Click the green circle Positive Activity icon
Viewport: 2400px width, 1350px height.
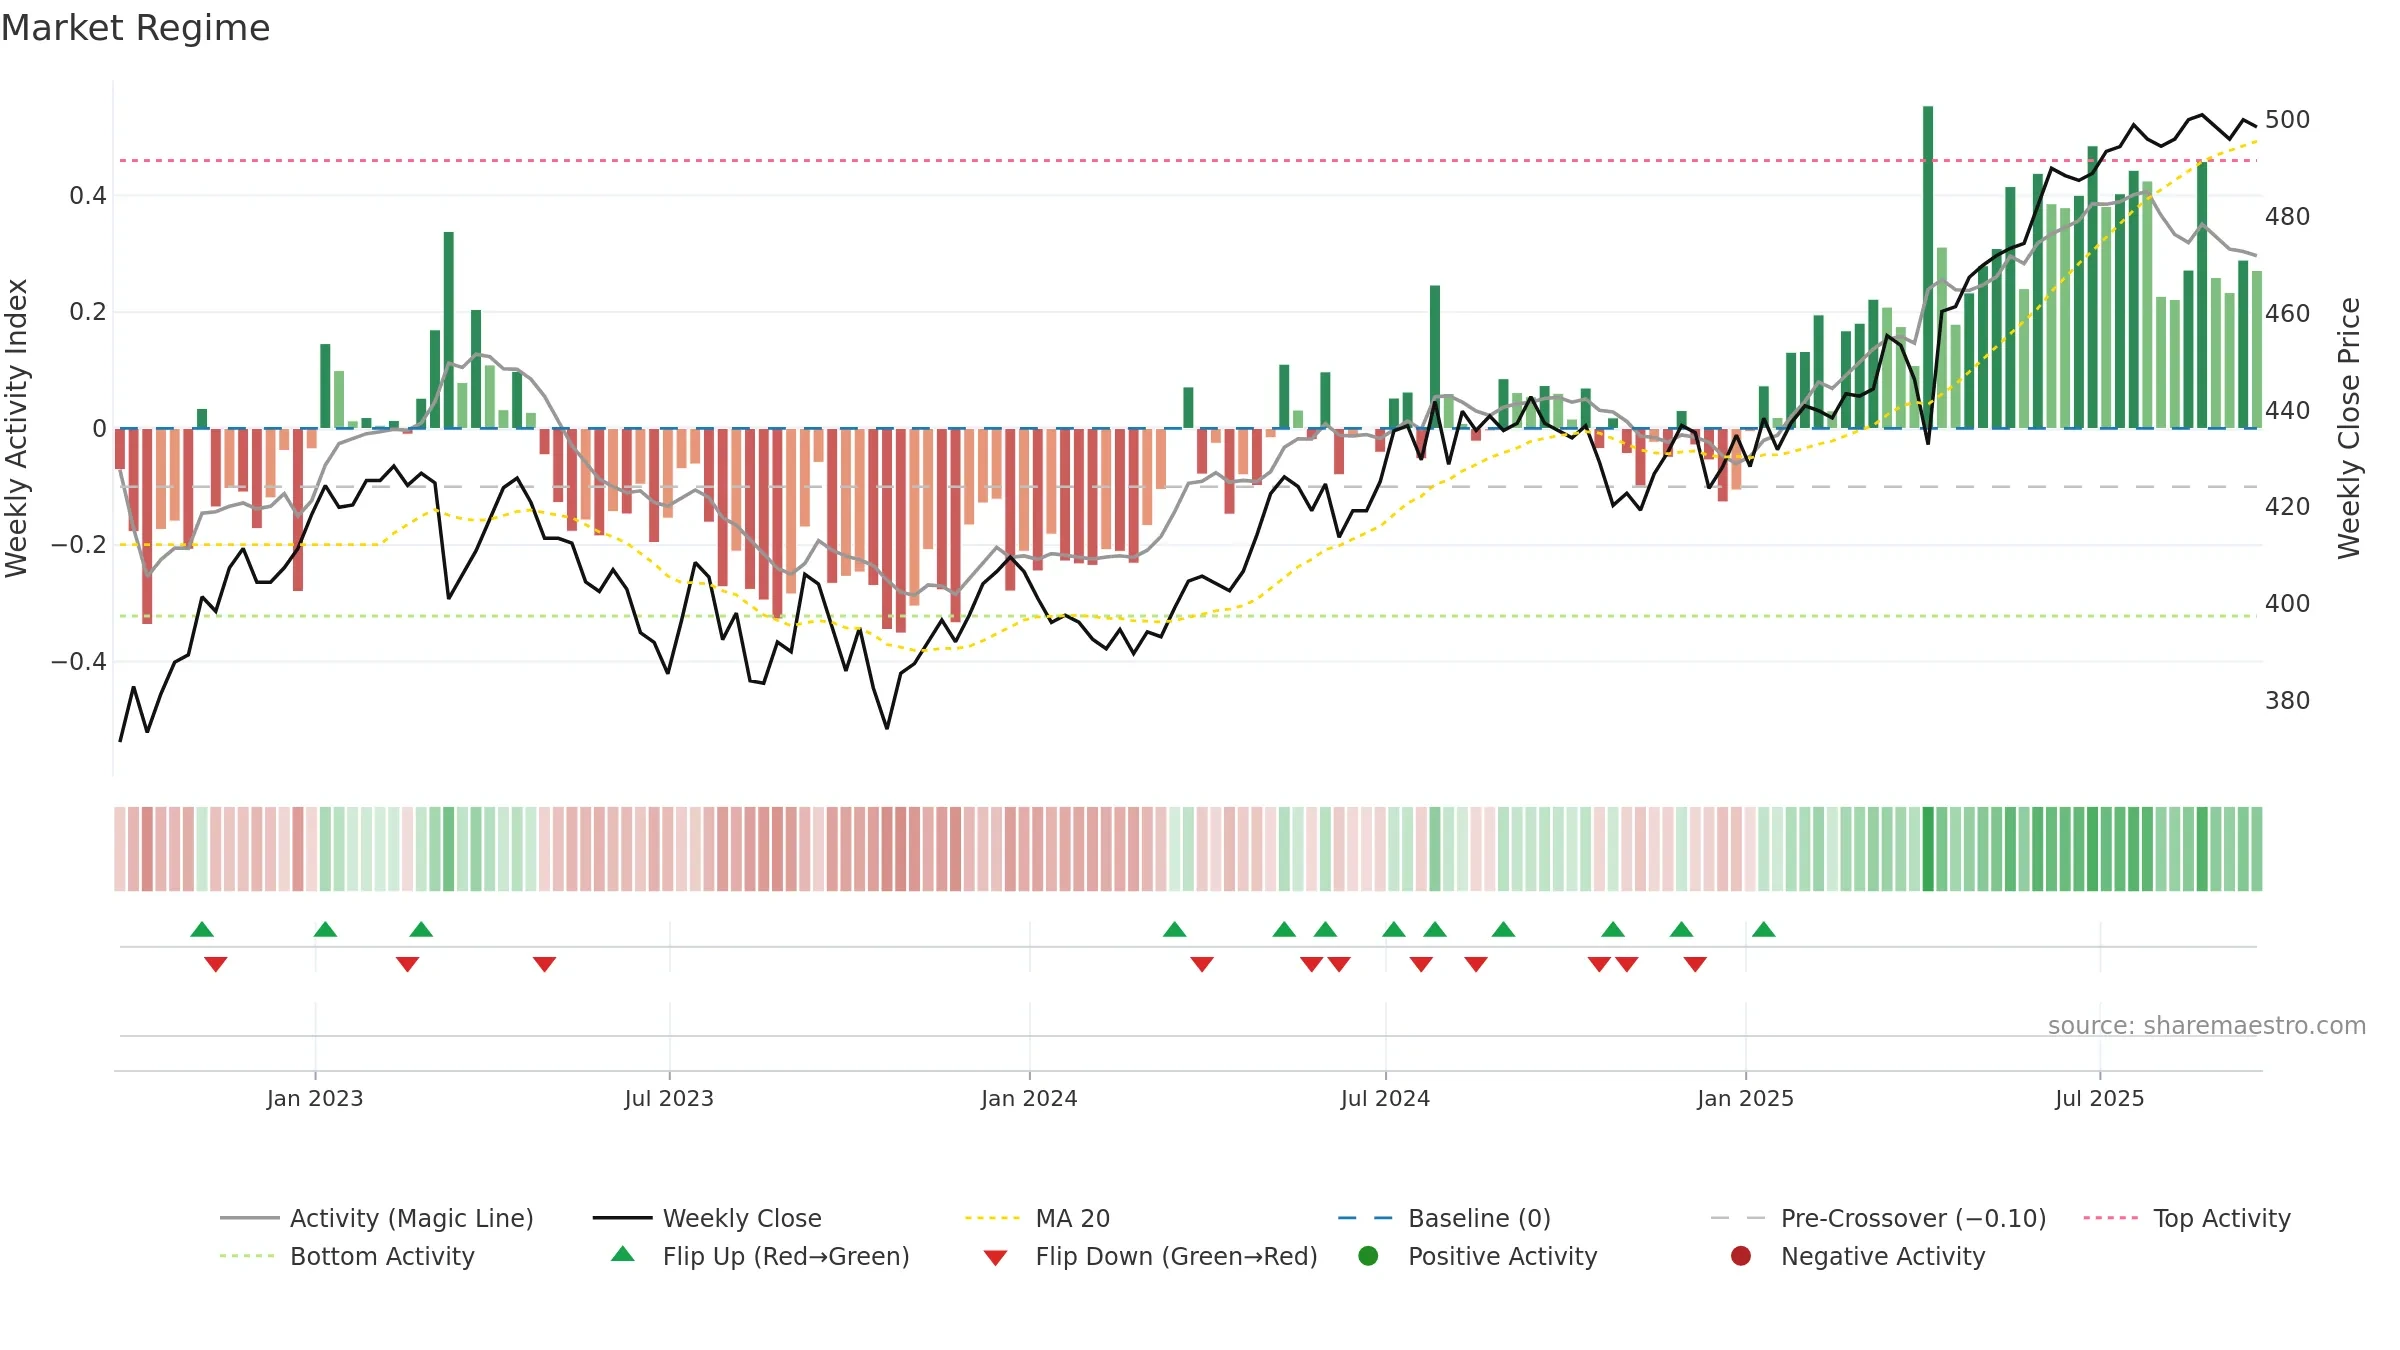[x=1368, y=1256]
